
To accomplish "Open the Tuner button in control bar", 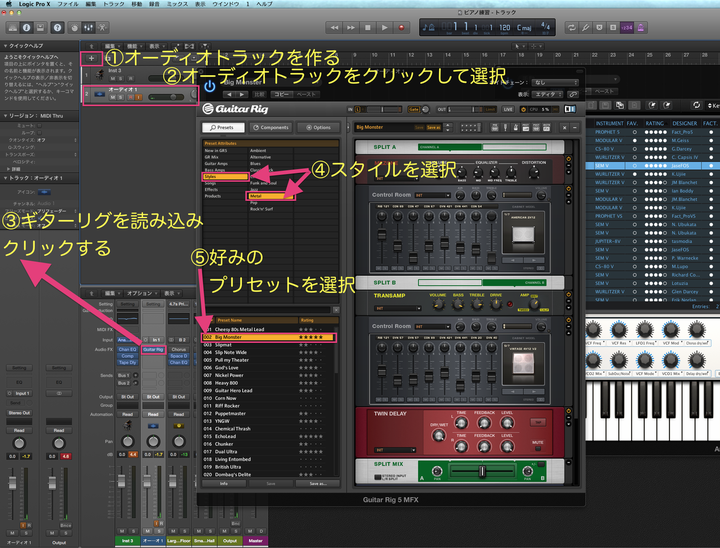I will pyautogui.click(x=585, y=28).
